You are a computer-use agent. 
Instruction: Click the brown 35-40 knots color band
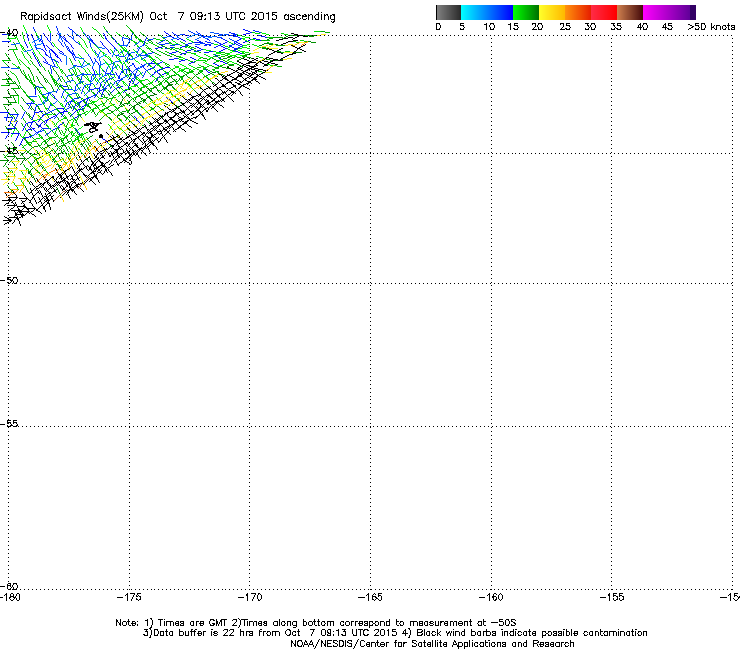pos(630,12)
